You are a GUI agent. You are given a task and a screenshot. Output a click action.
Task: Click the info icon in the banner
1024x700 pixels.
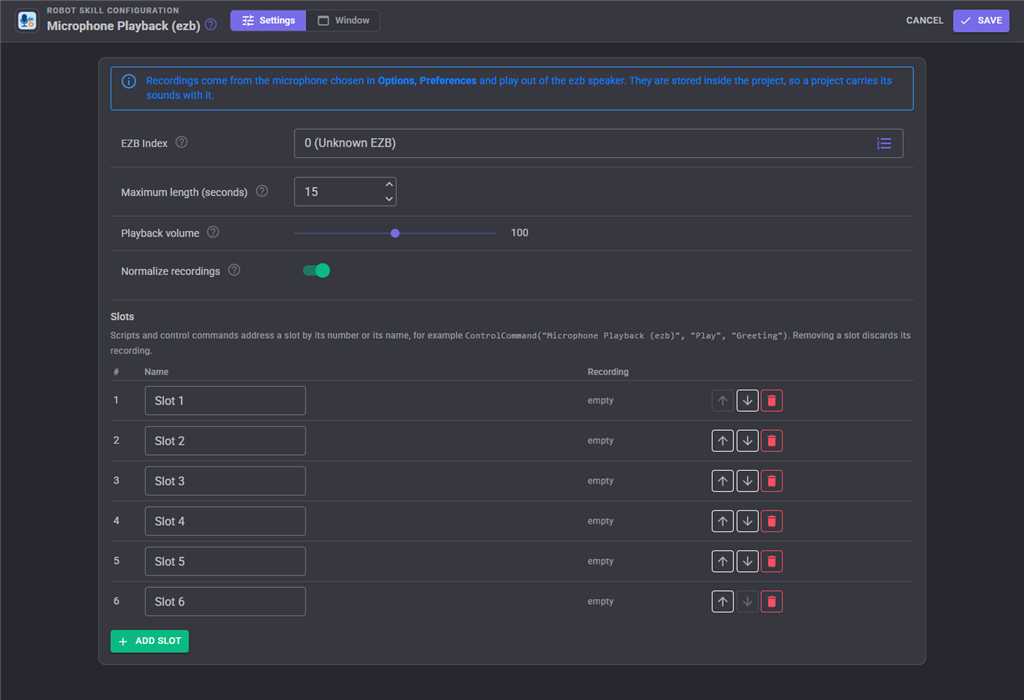(x=129, y=81)
